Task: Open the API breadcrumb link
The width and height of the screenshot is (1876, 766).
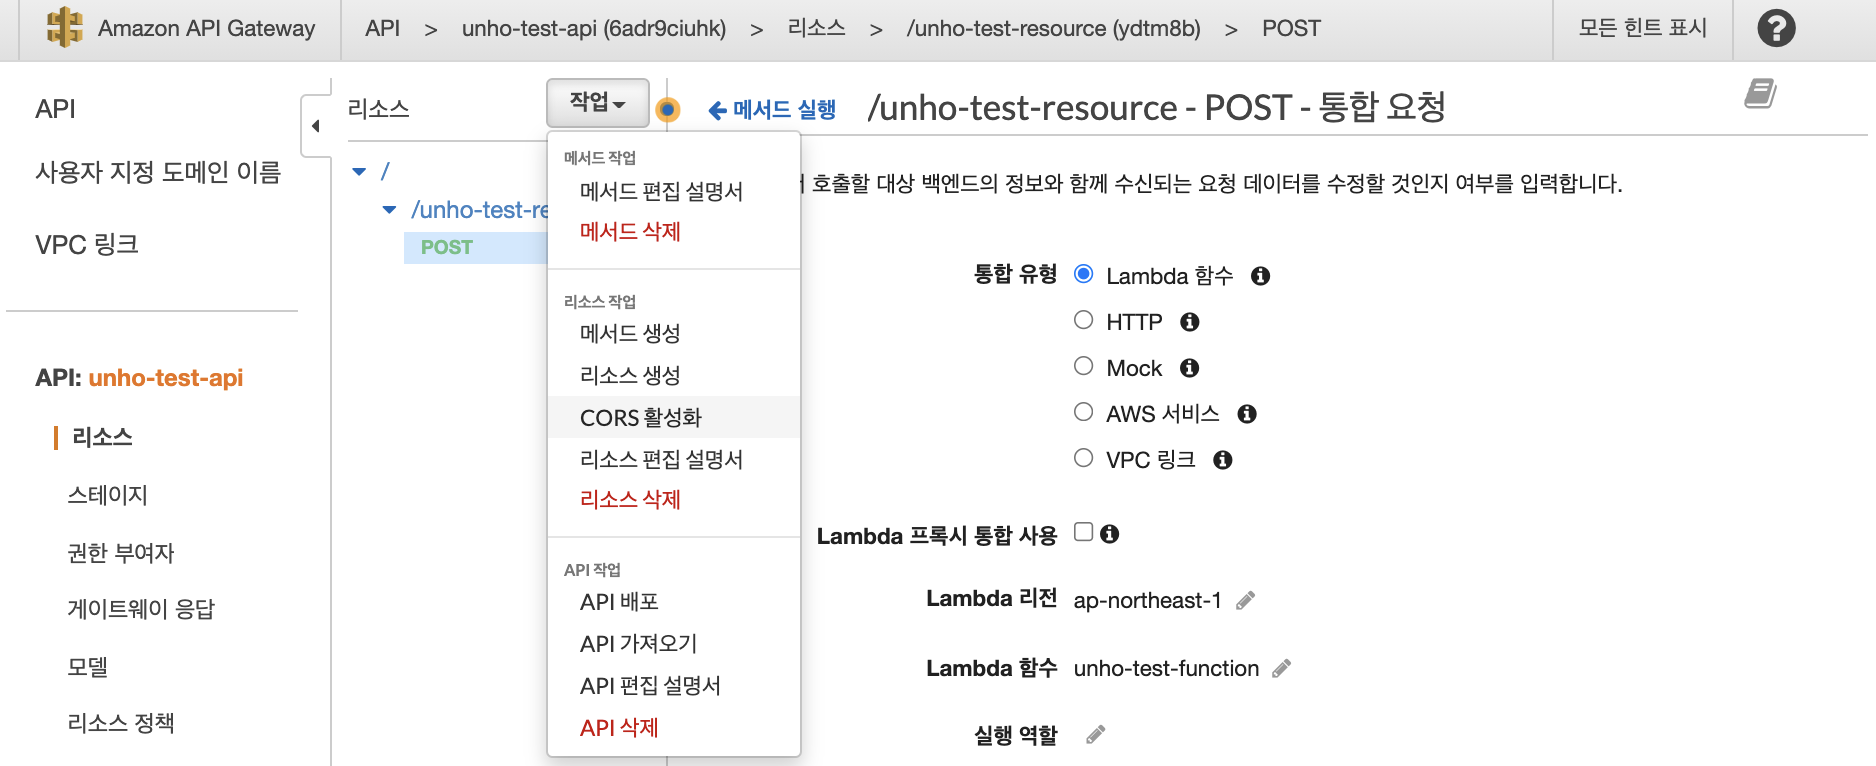Action: [x=382, y=28]
